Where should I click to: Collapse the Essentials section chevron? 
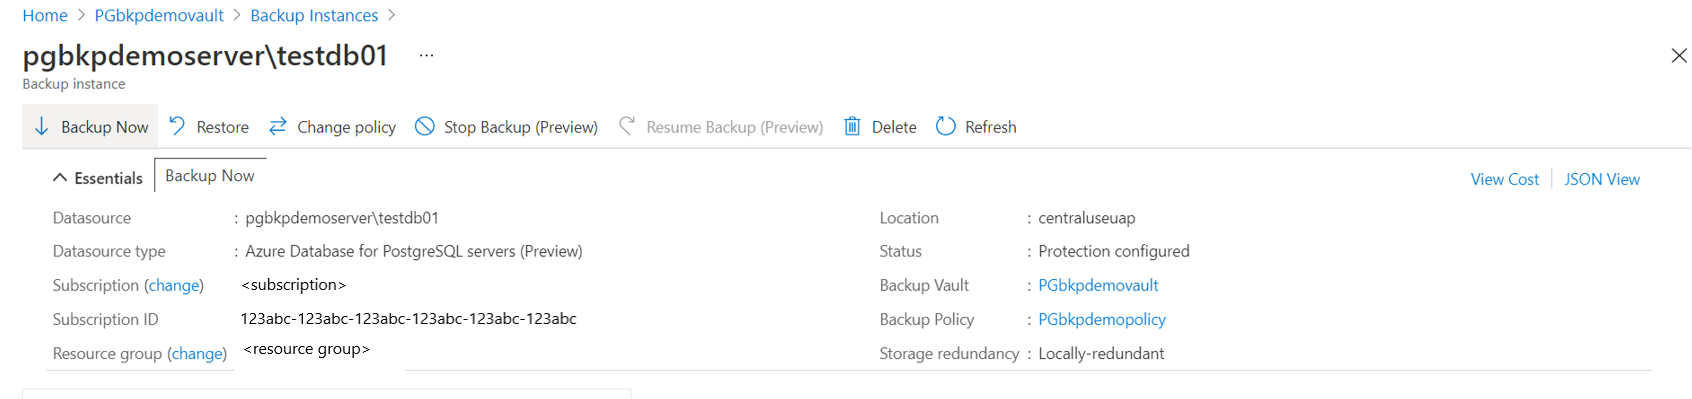(60, 178)
